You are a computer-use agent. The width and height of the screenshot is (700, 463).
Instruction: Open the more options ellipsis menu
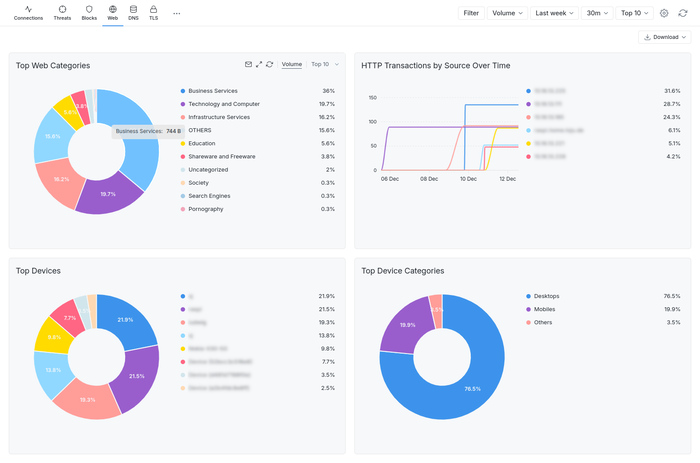coord(177,13)
